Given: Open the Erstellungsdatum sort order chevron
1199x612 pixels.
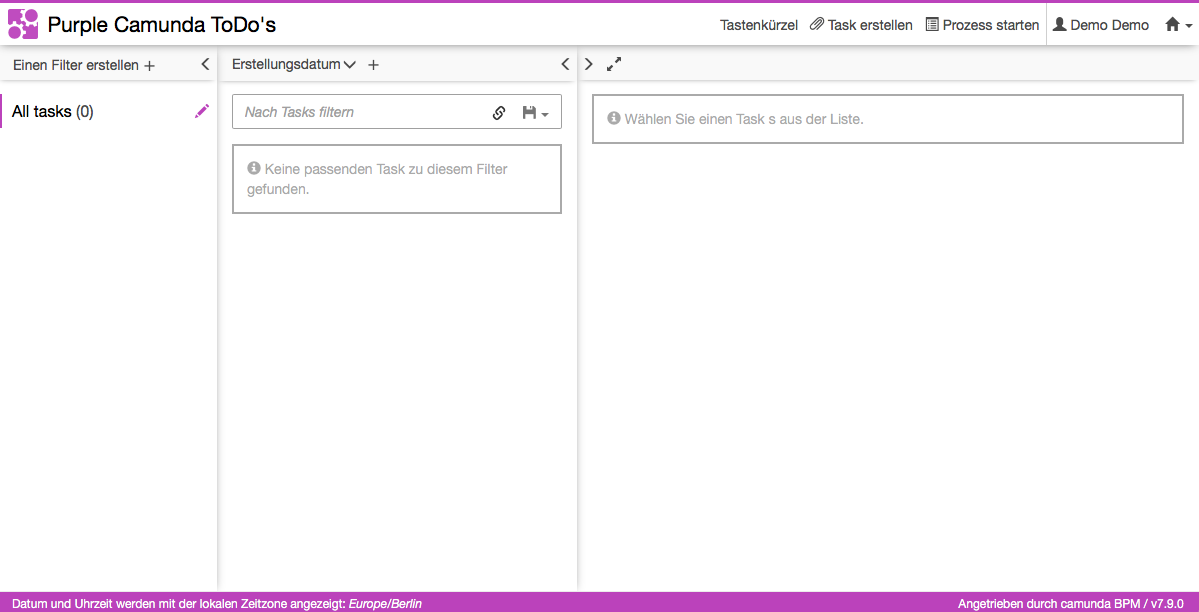Looking at the screenshot, I should click(350, 65).
